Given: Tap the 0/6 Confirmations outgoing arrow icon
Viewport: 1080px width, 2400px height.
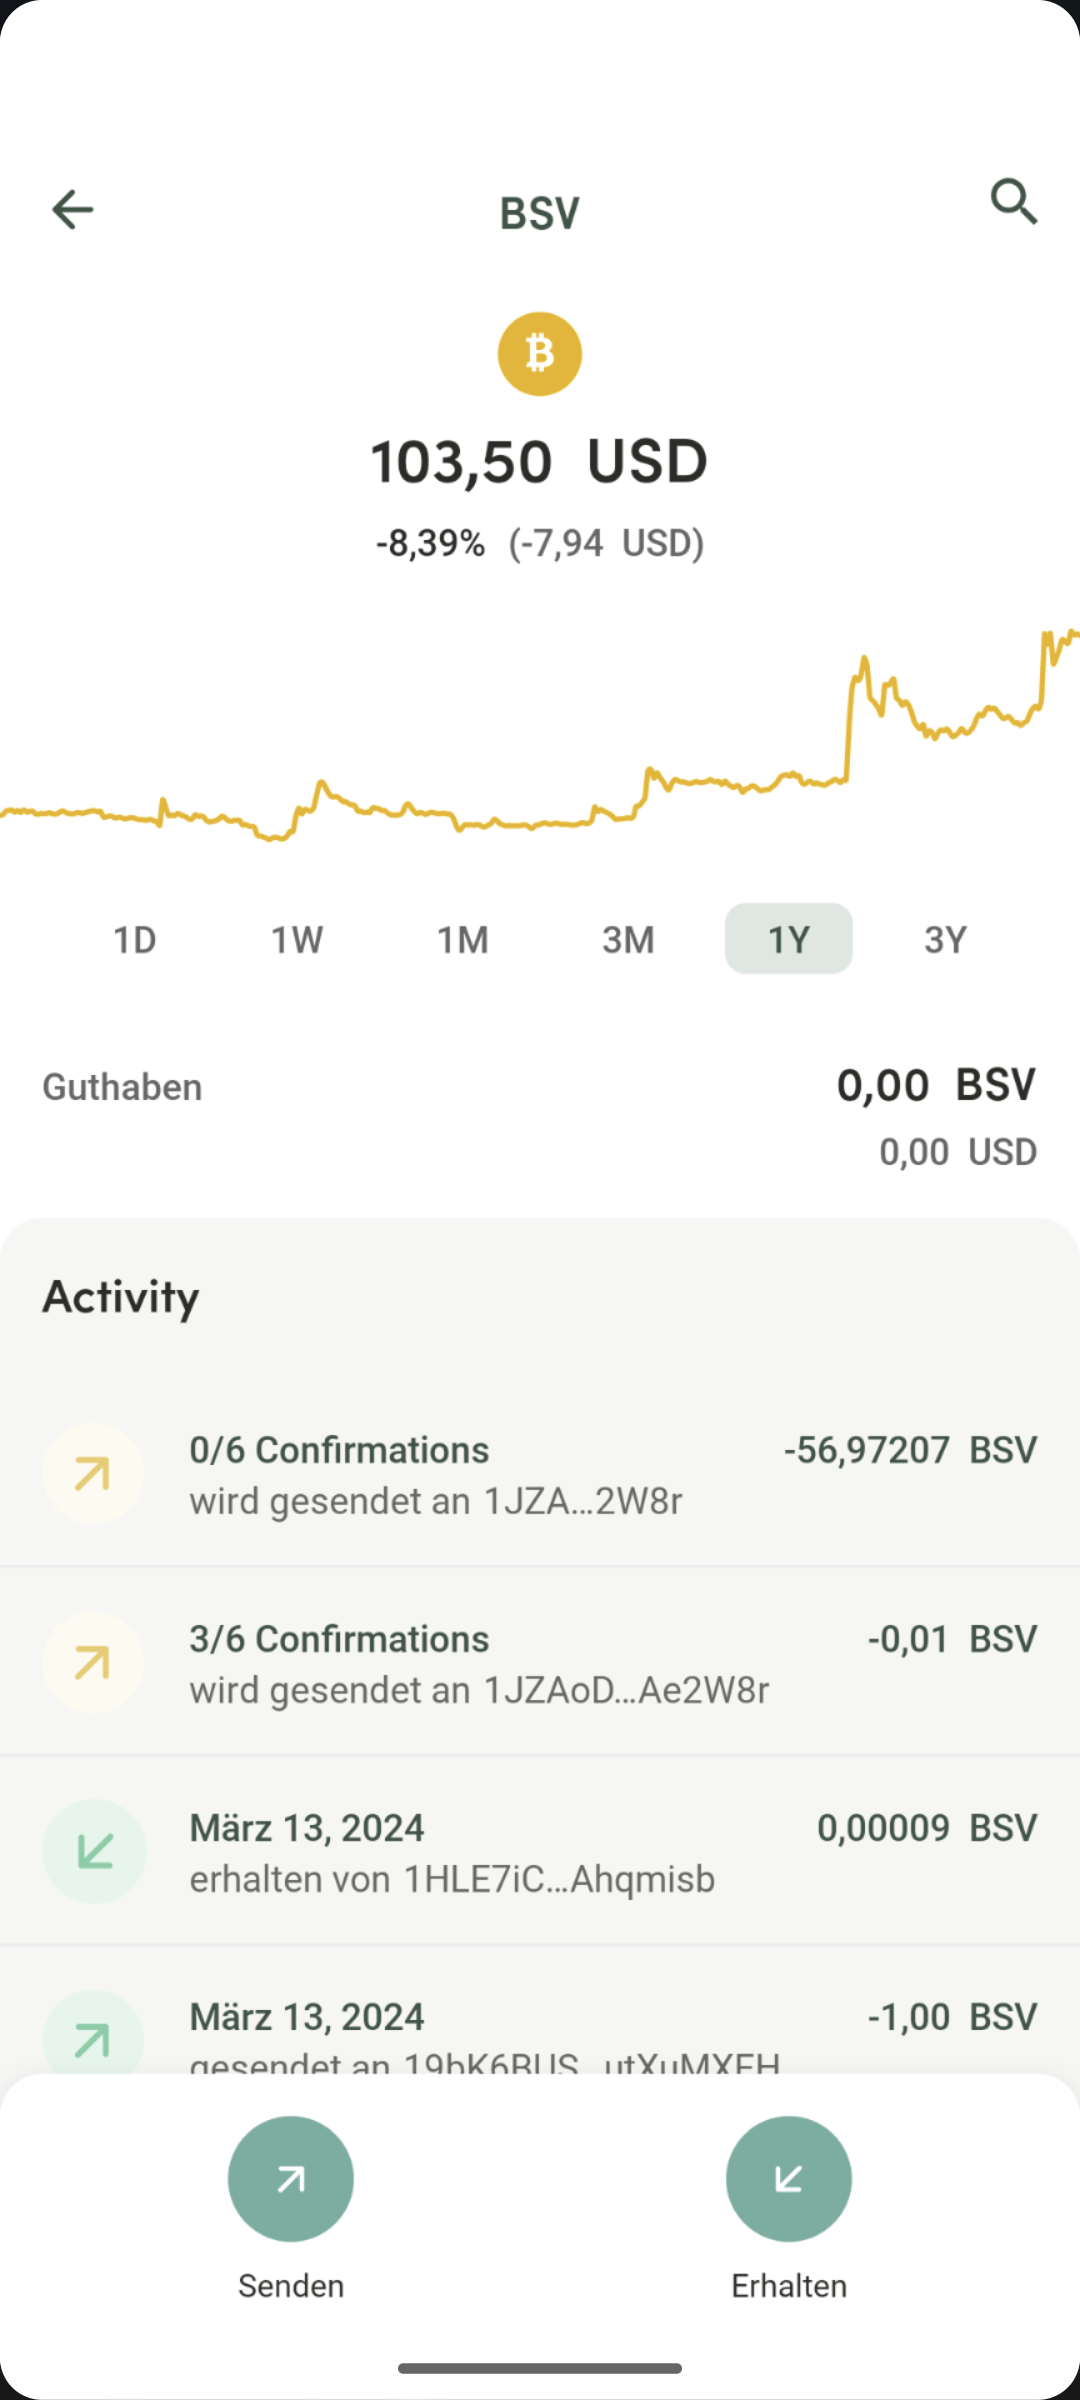Looking at the screenshot, I should [x=93, y=1474].
